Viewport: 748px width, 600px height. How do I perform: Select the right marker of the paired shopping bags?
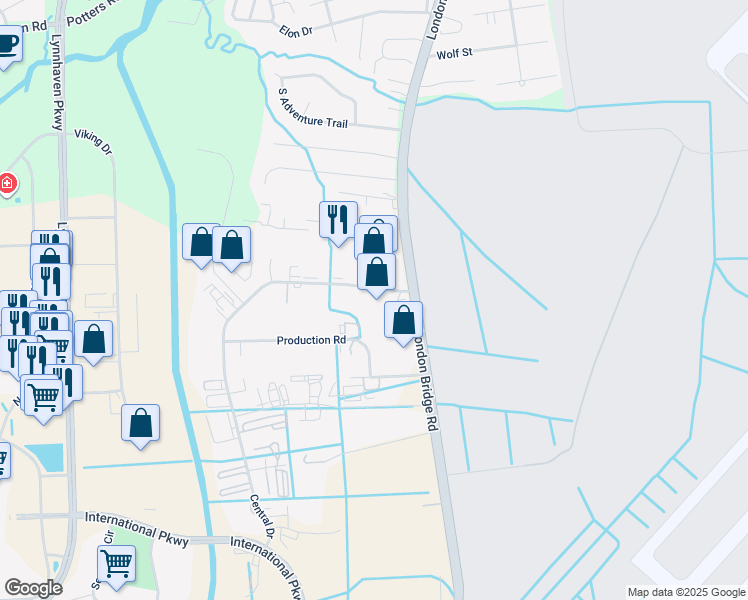click(231, 245)
